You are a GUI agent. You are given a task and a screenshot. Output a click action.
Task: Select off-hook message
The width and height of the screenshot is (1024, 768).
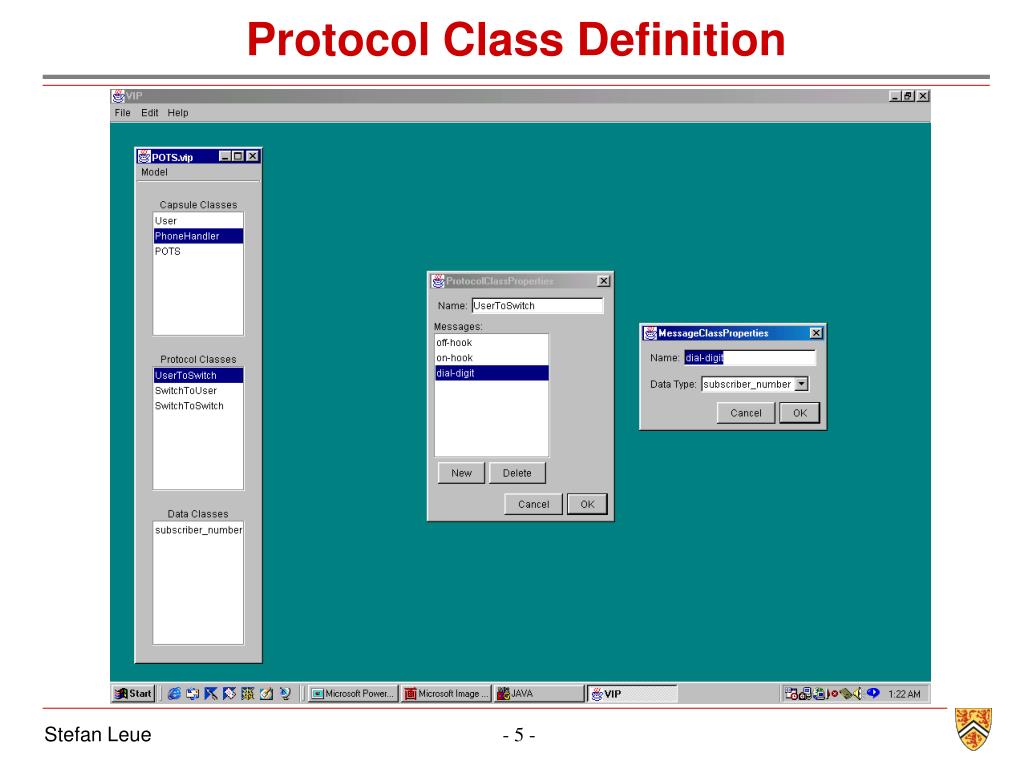pyautogui.click(x=491, y=342)
